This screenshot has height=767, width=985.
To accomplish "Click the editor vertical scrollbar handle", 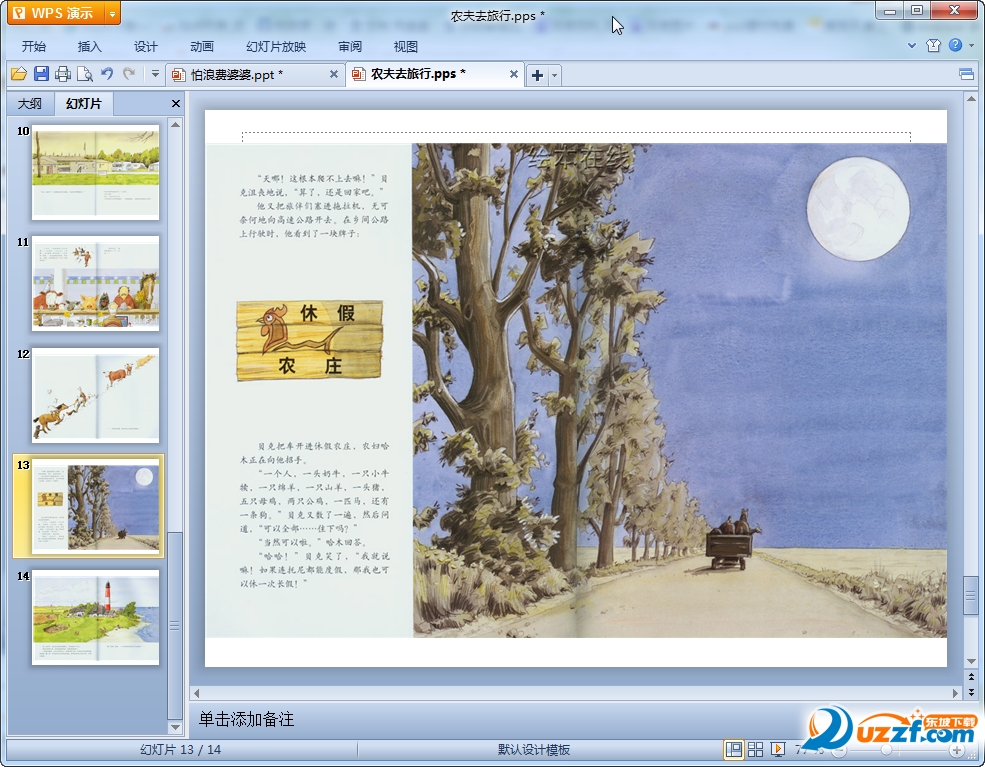I will coord(971,594).
